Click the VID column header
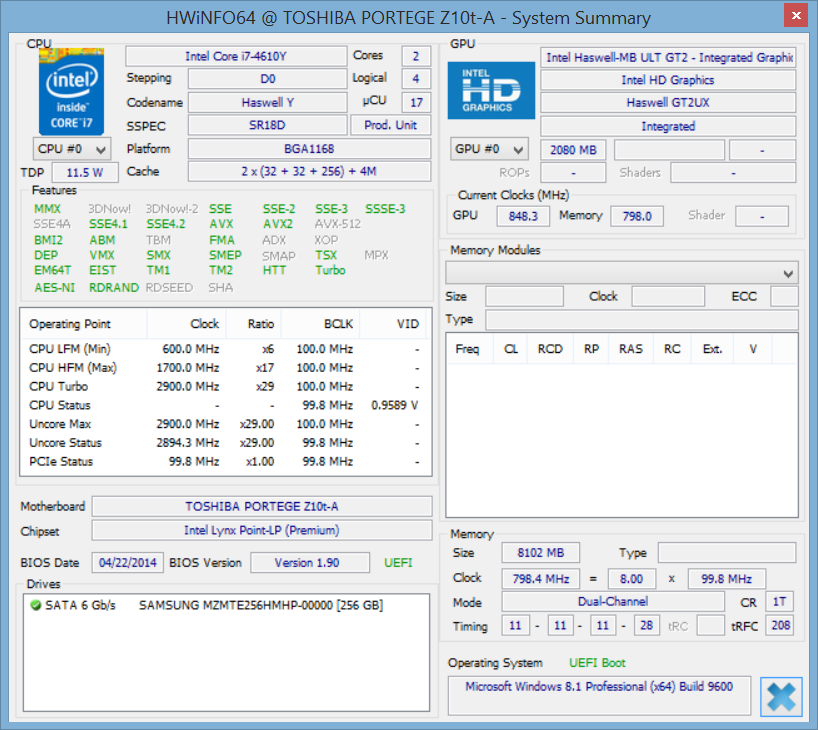Viewport: 818px width, 730px height. pos(393,324)
